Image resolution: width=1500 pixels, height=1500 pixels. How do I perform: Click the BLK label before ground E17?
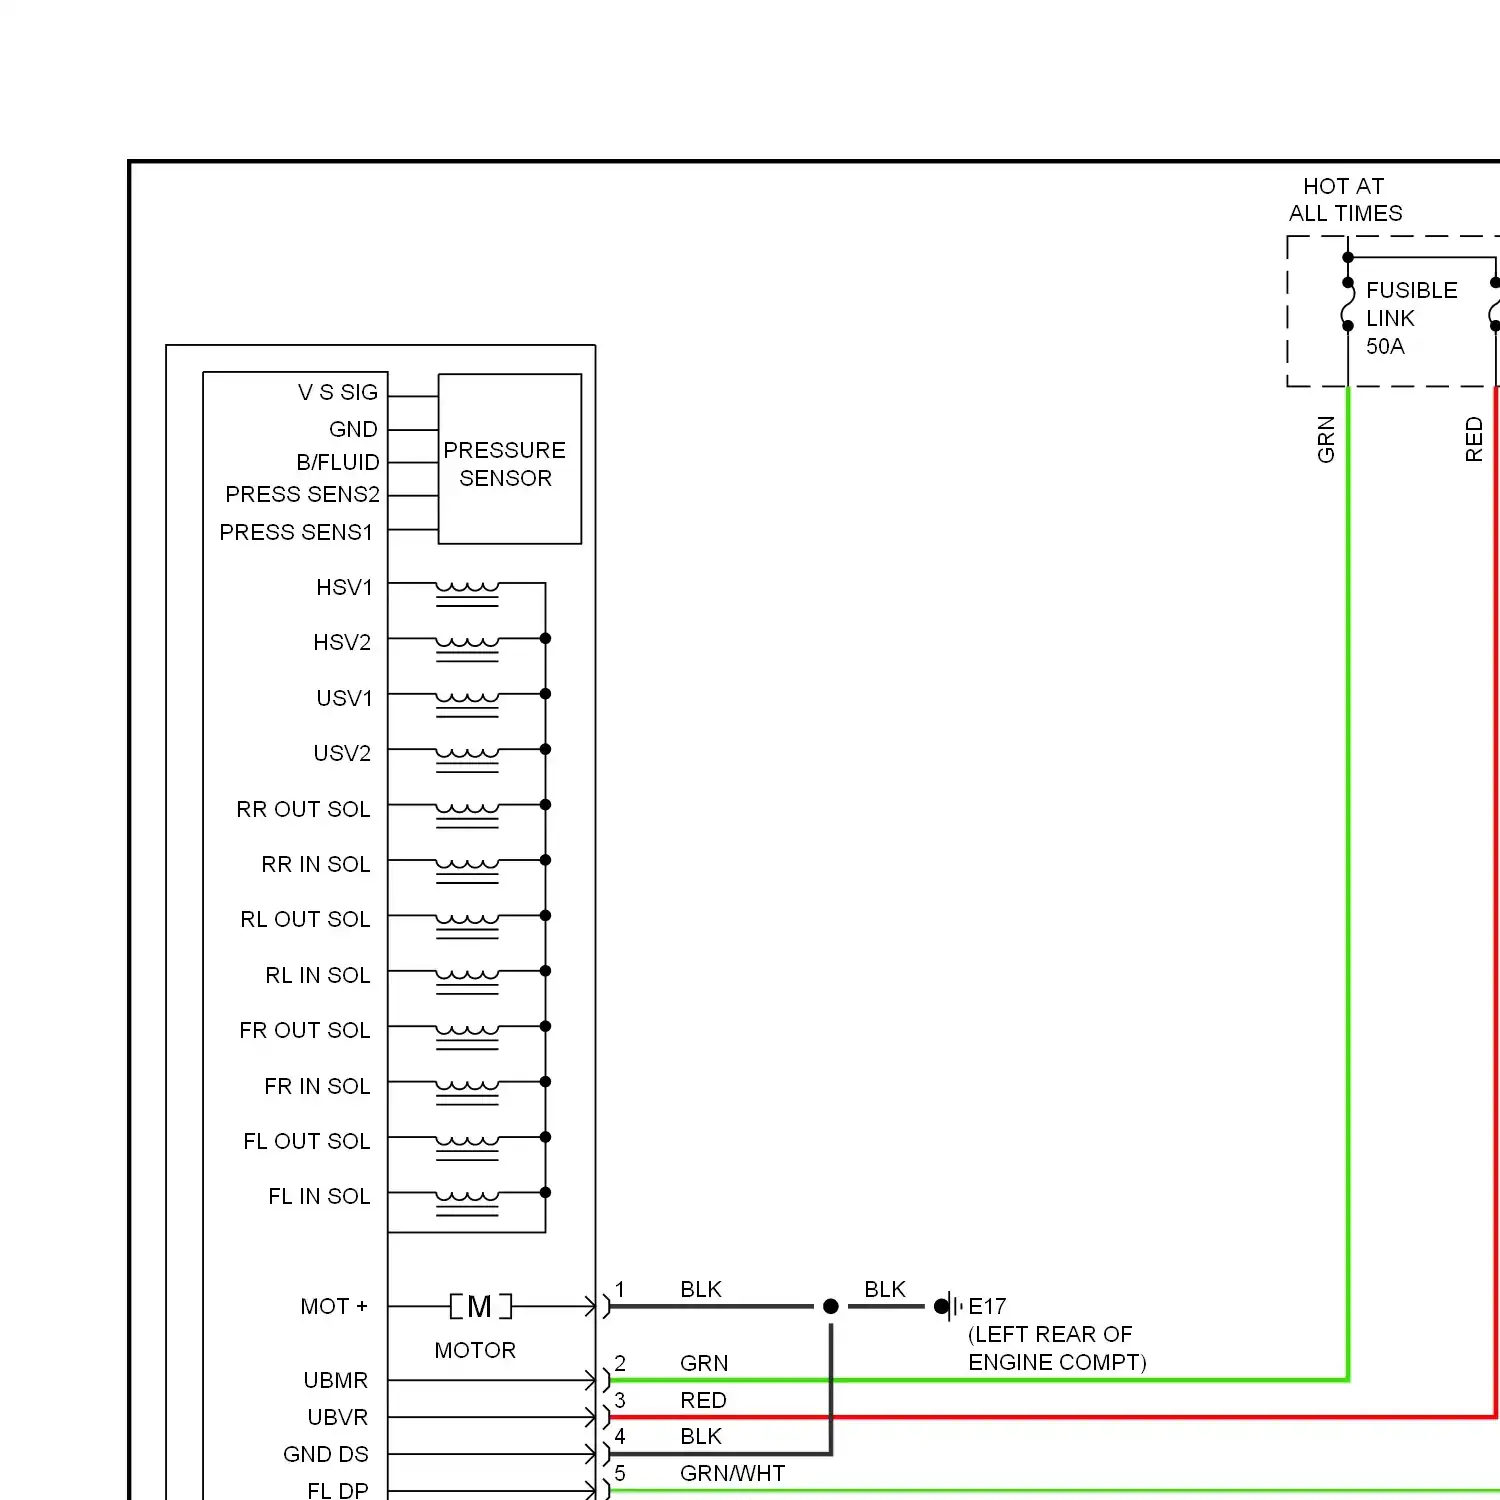click(885, 1289)
